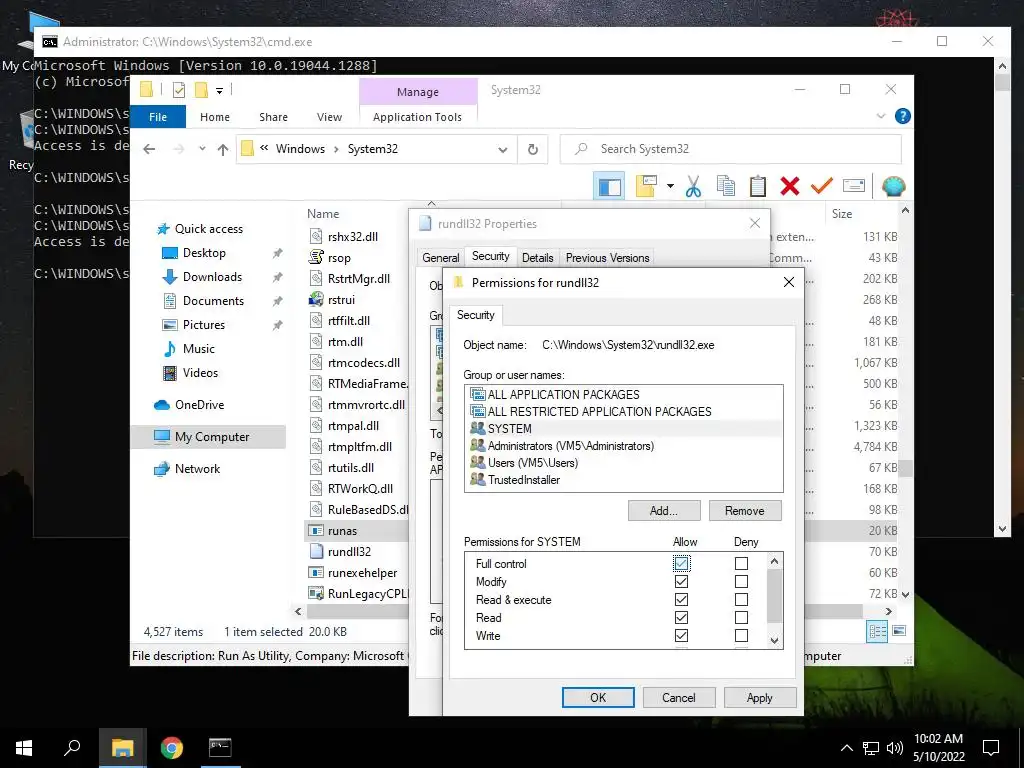Open the Application Tools ribbon tab
1024x768 pixels.
tap(417, 117)
